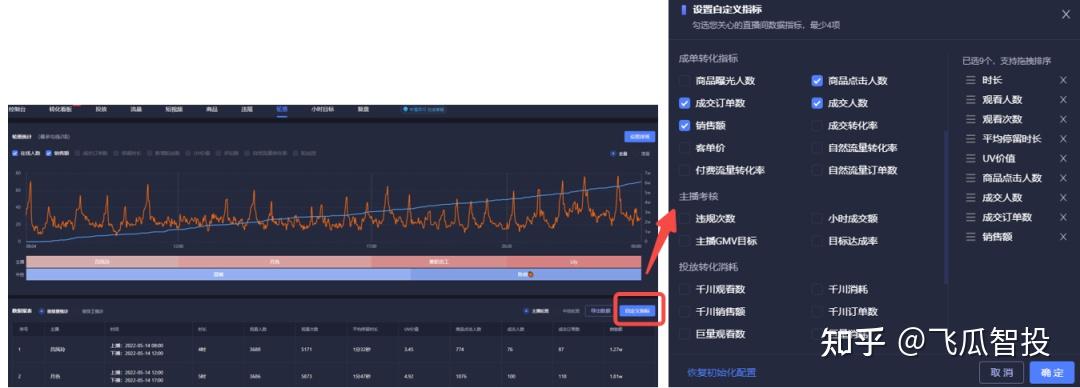The width and height of the screenshot is (1080, 388).
Task: Remove UV价值 from the selected list
Action: [x=1063, y=159]
